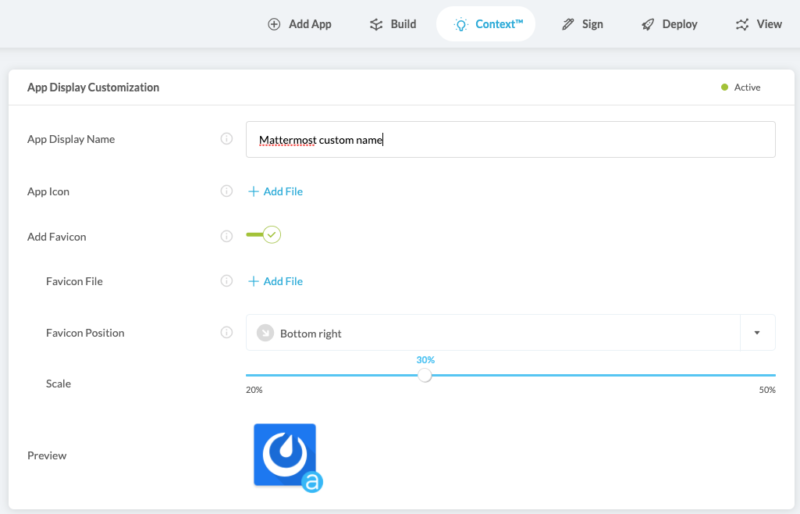Click Add File for App Icon

pos(276,191)
